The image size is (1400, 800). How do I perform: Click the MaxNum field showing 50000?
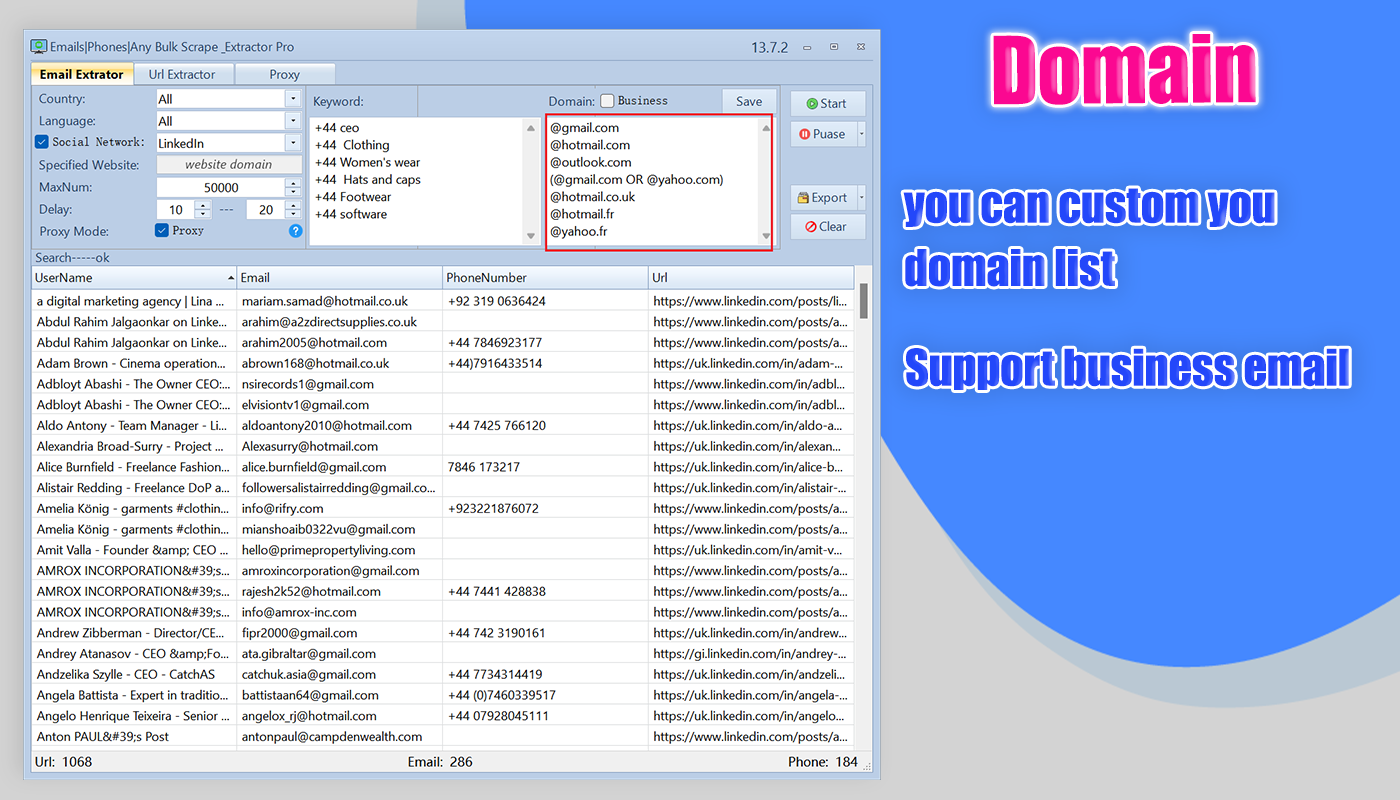coord(221,188)
